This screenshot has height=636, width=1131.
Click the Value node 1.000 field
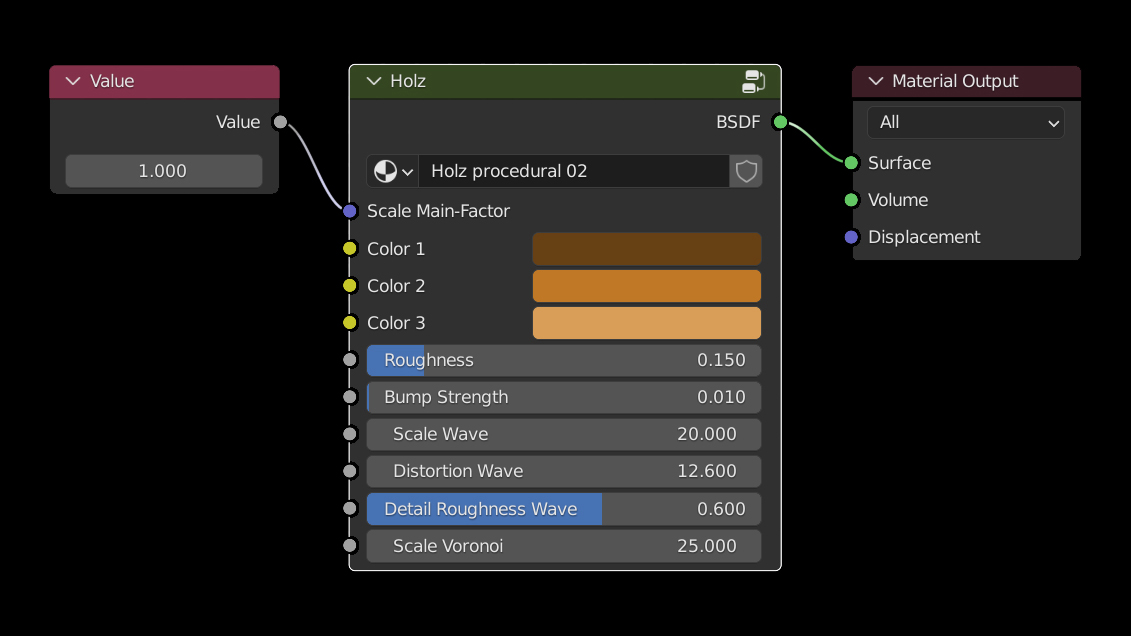(x=163, y=171)
